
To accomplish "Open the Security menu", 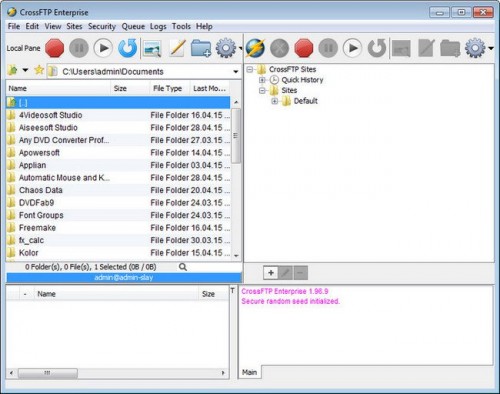I will tap(102, 26).
